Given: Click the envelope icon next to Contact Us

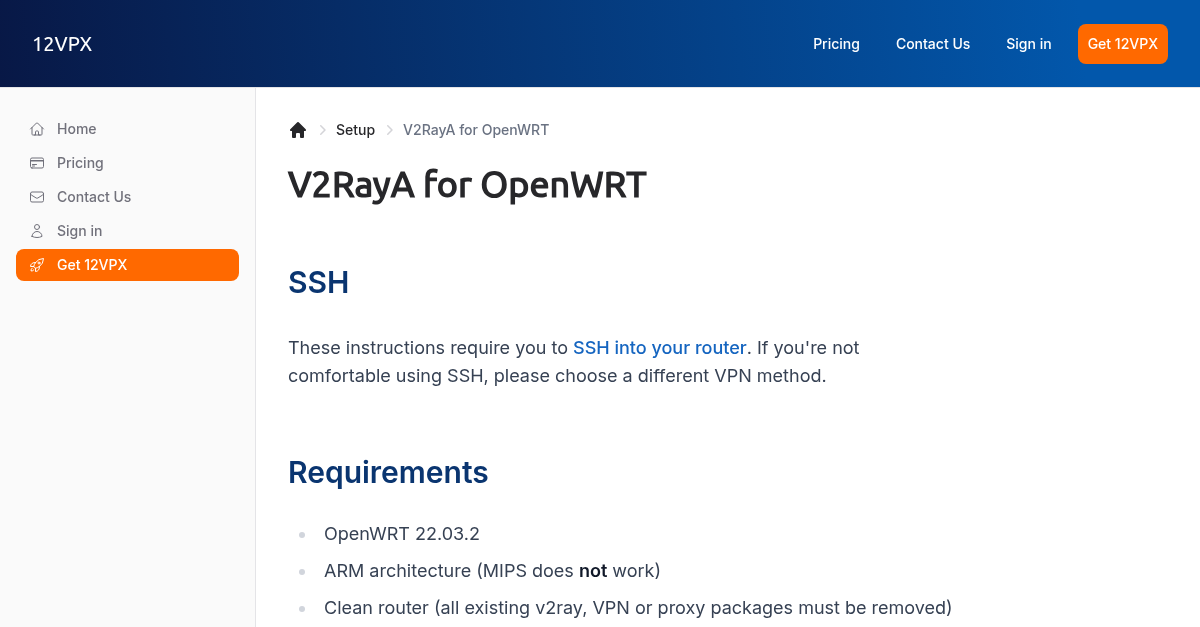Looking at the screenshot, I should 36,197.
